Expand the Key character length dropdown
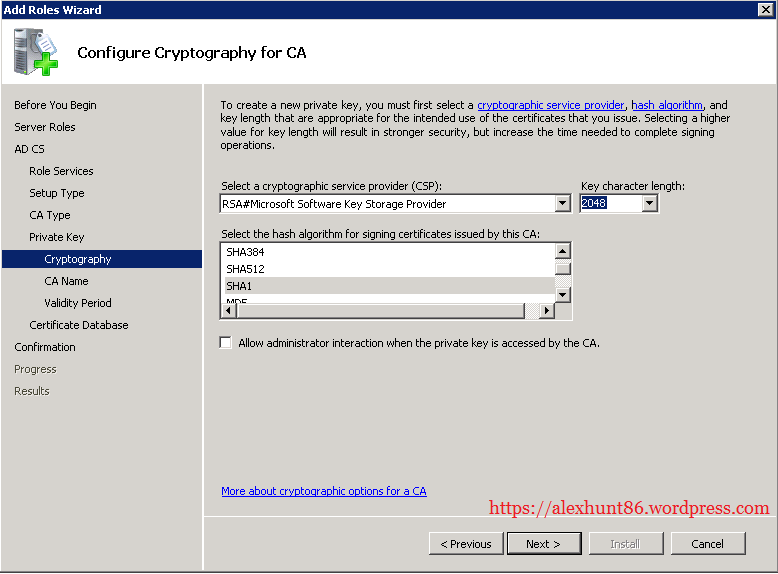The width and height of the screenshot is (778, 574). click(649, 204)
